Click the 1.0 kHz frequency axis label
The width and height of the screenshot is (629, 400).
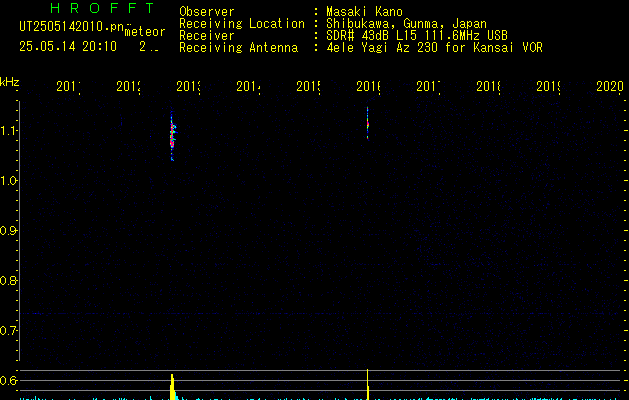pyautogui.click(x=8, y=181)
